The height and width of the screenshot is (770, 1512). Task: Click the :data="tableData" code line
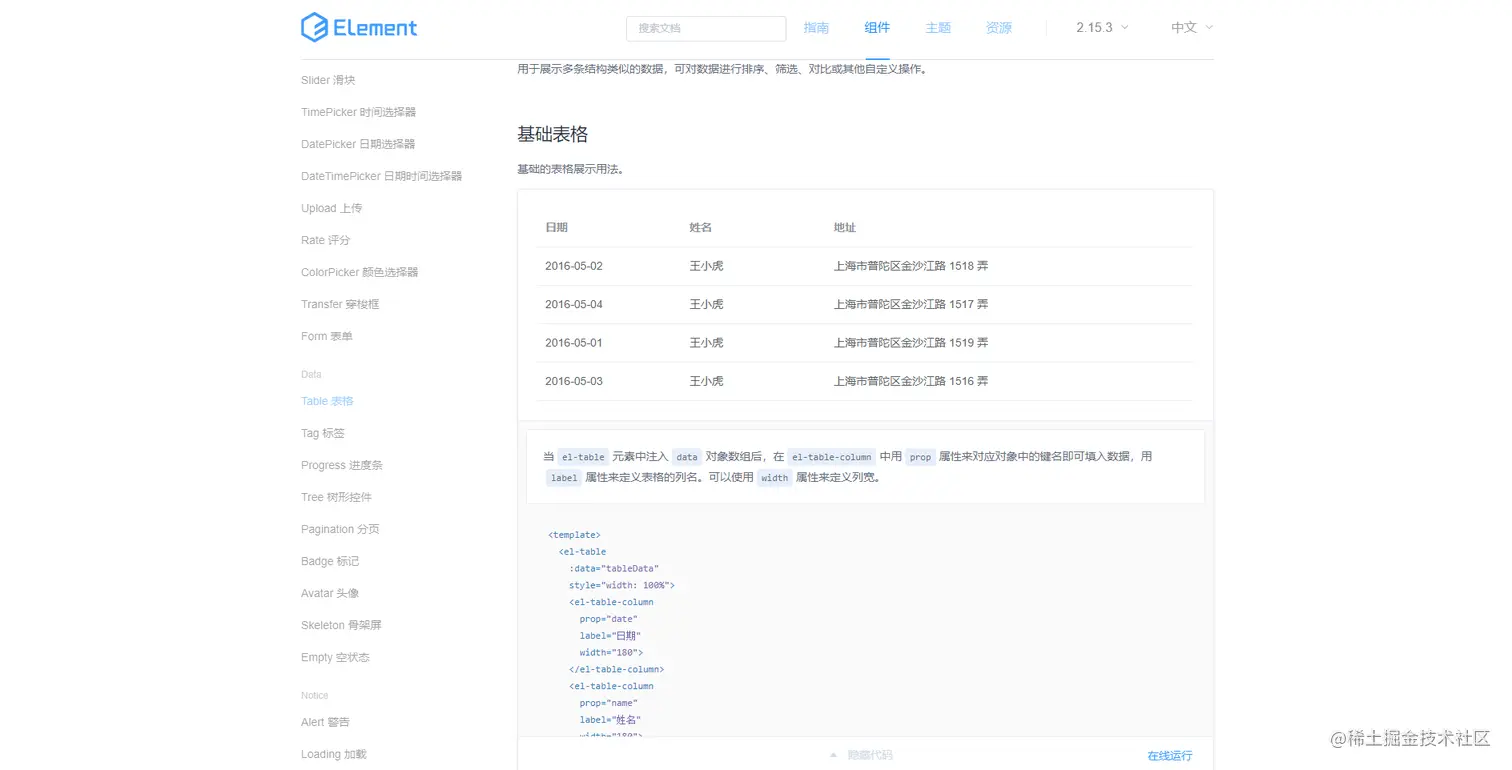(614, 568)
